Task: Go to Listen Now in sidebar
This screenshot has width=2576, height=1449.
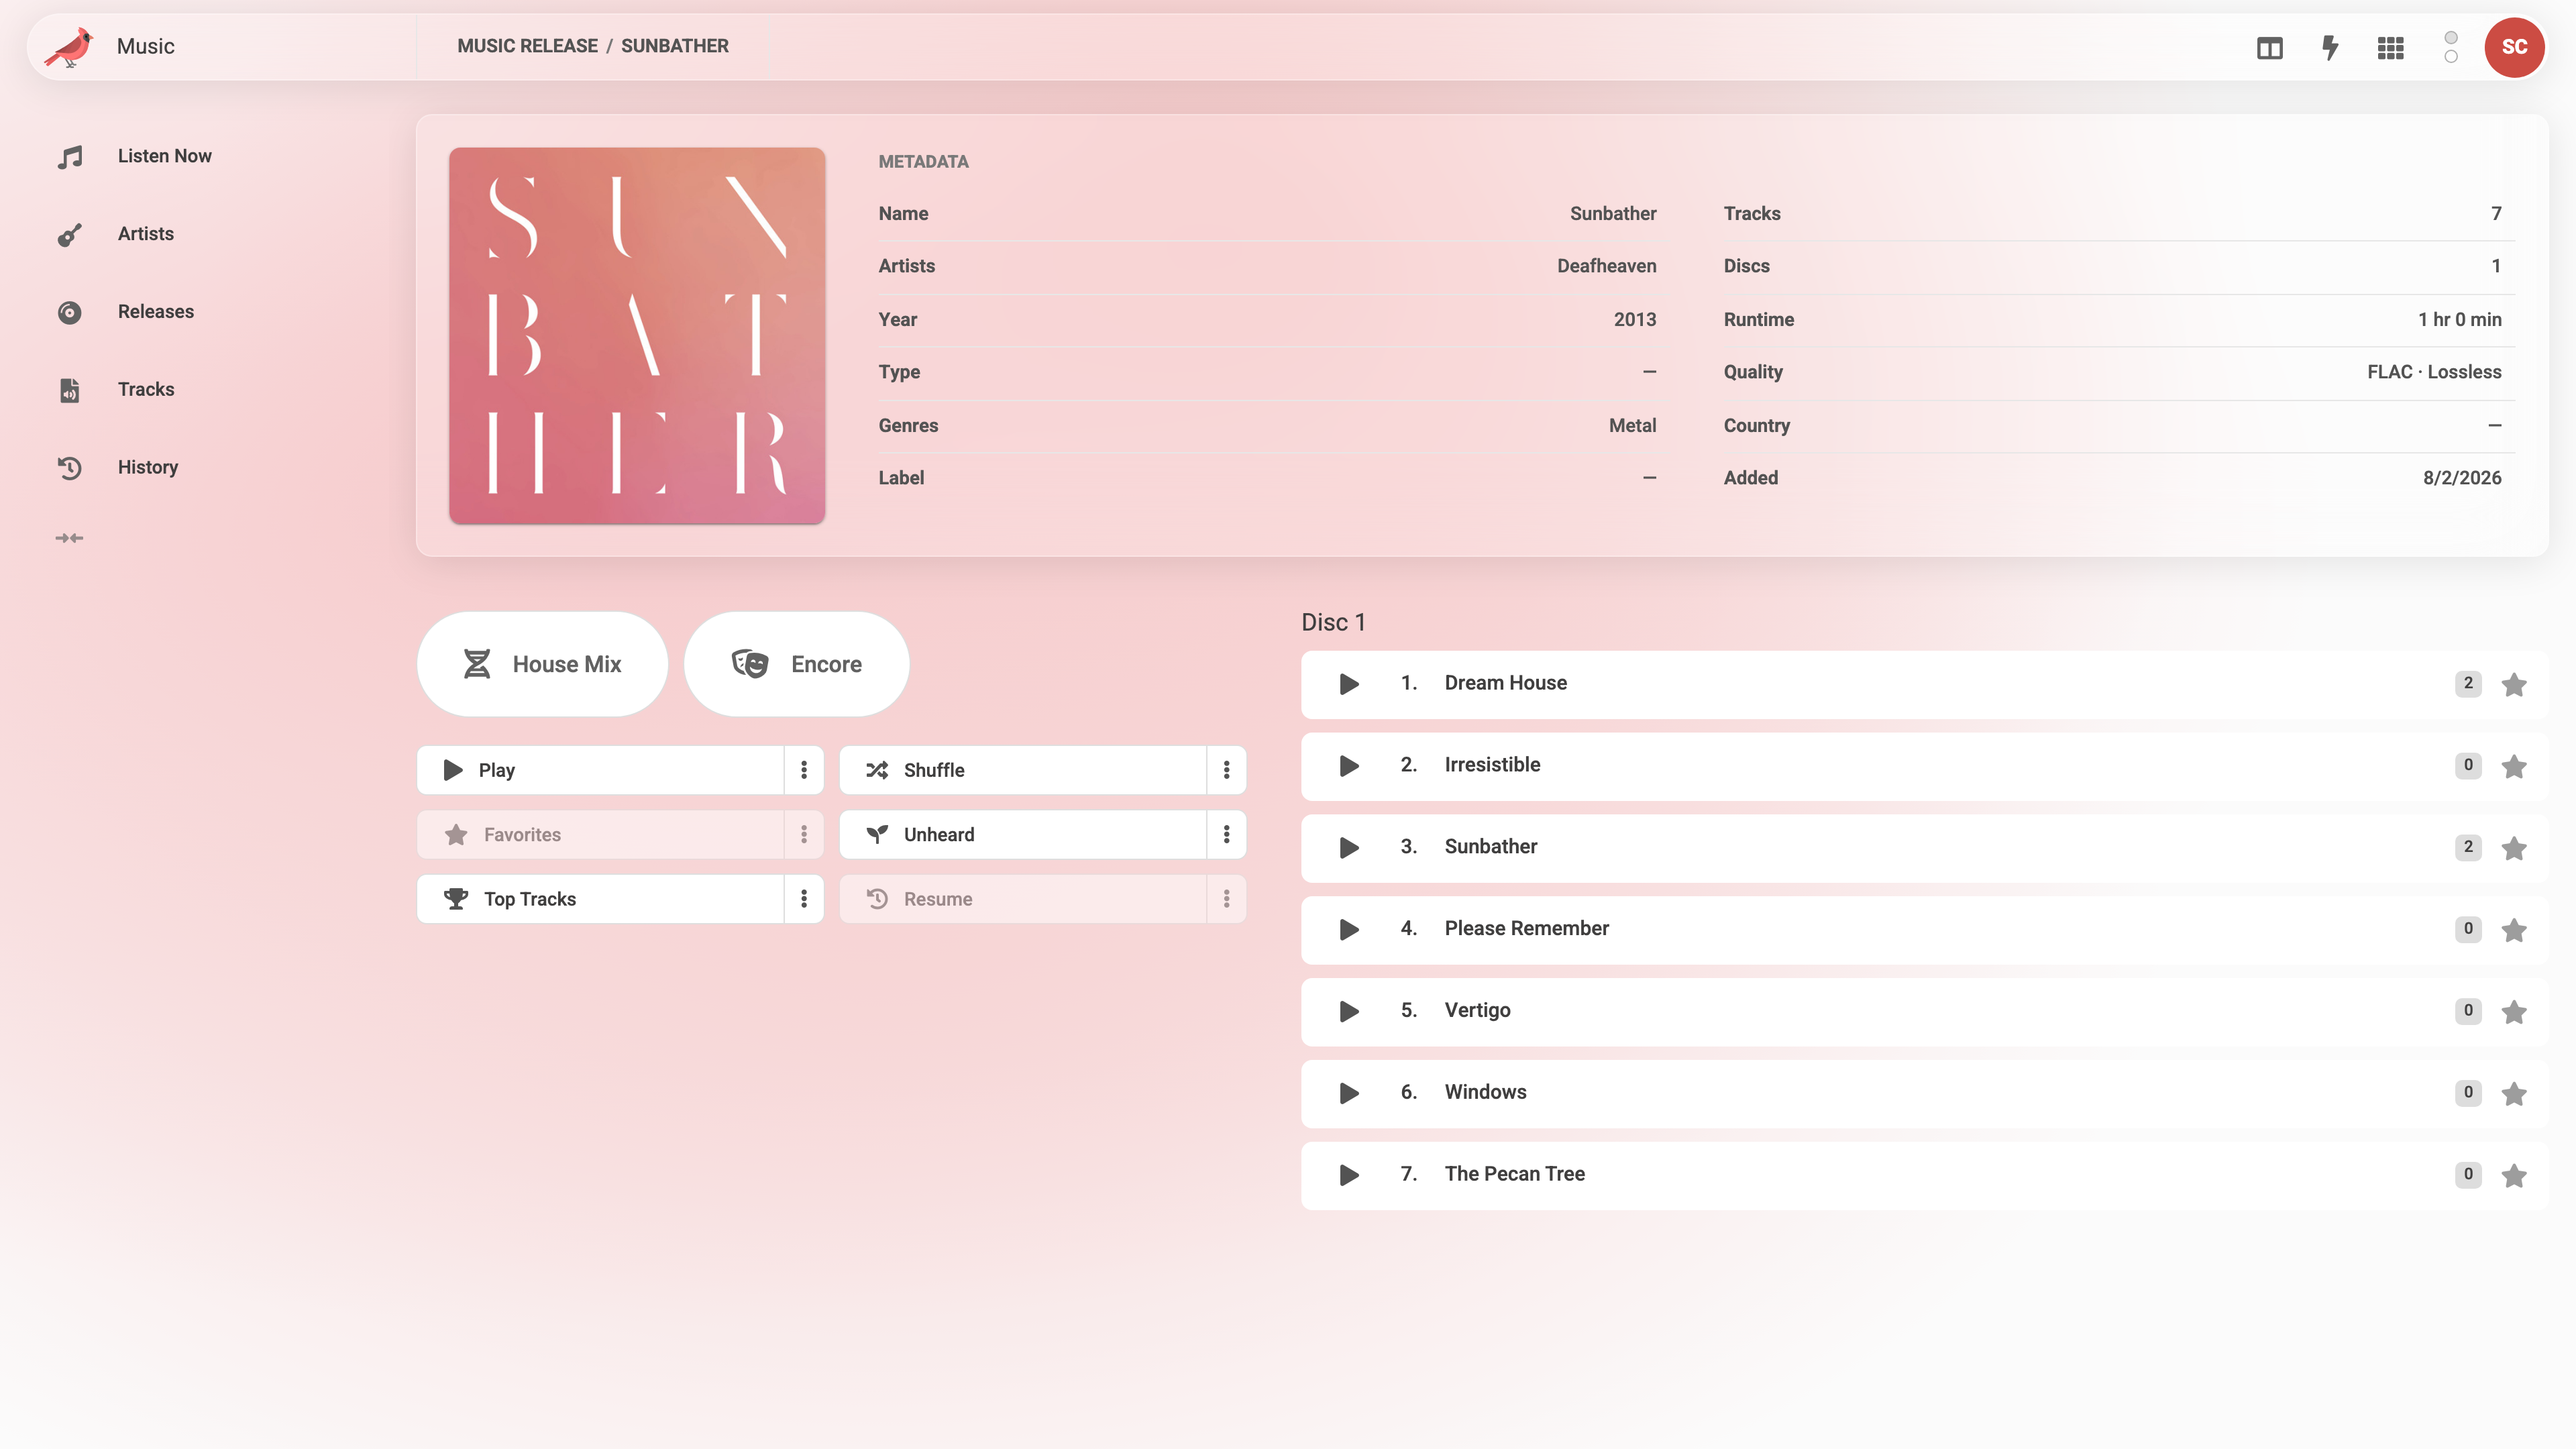Action: [165, 156]
